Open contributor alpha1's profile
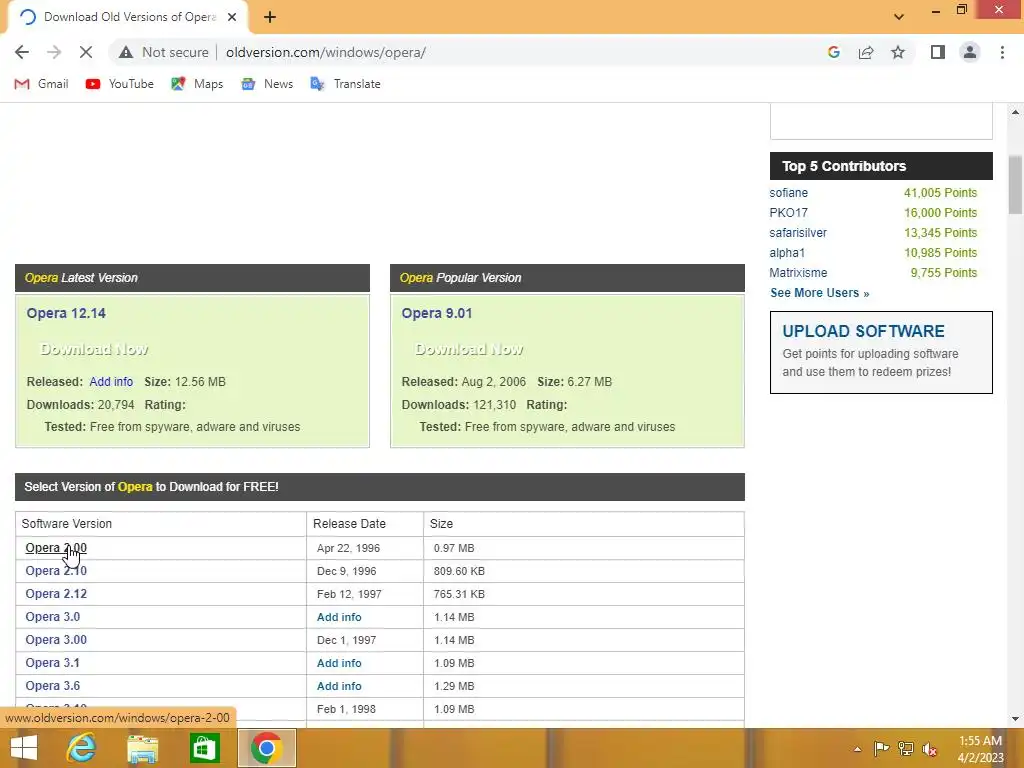 pyautogui.click(x=787, y=253)
